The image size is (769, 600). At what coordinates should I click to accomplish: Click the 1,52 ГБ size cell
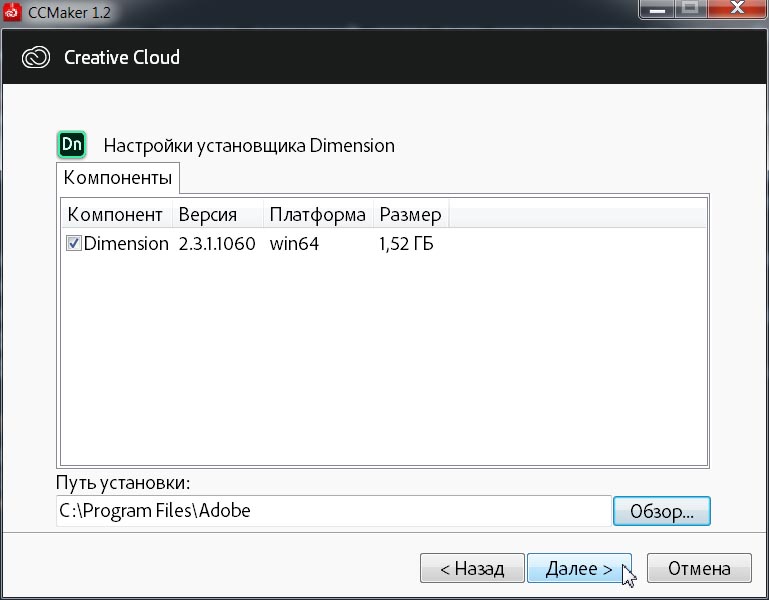[406, 244]
